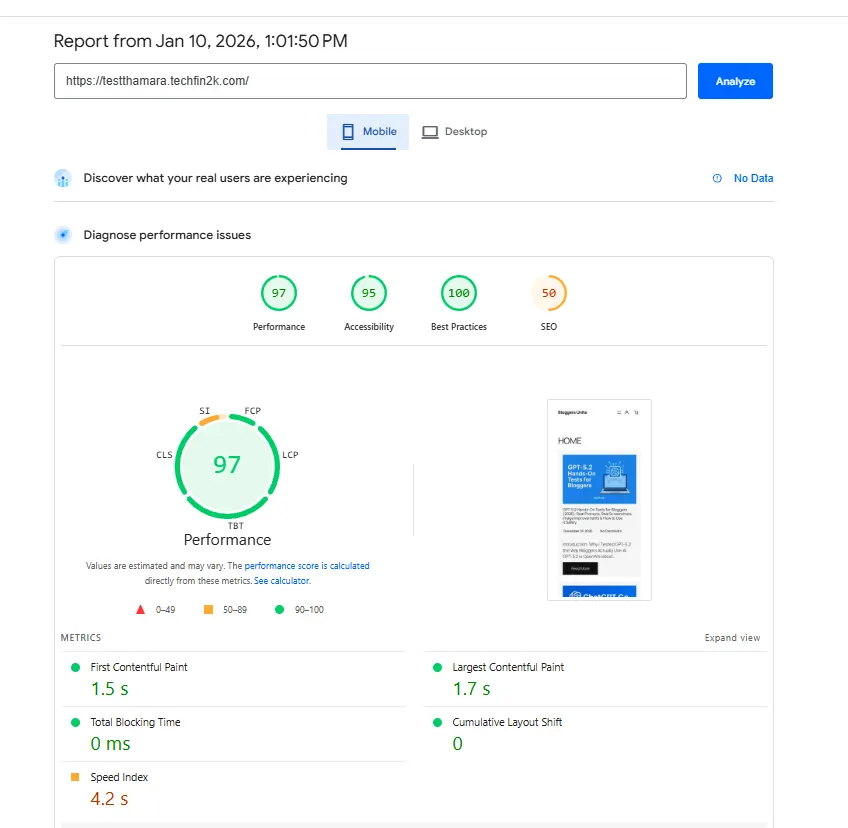848x828 pixels.
Task: Click the Analyze button
Action: point(735,81)
